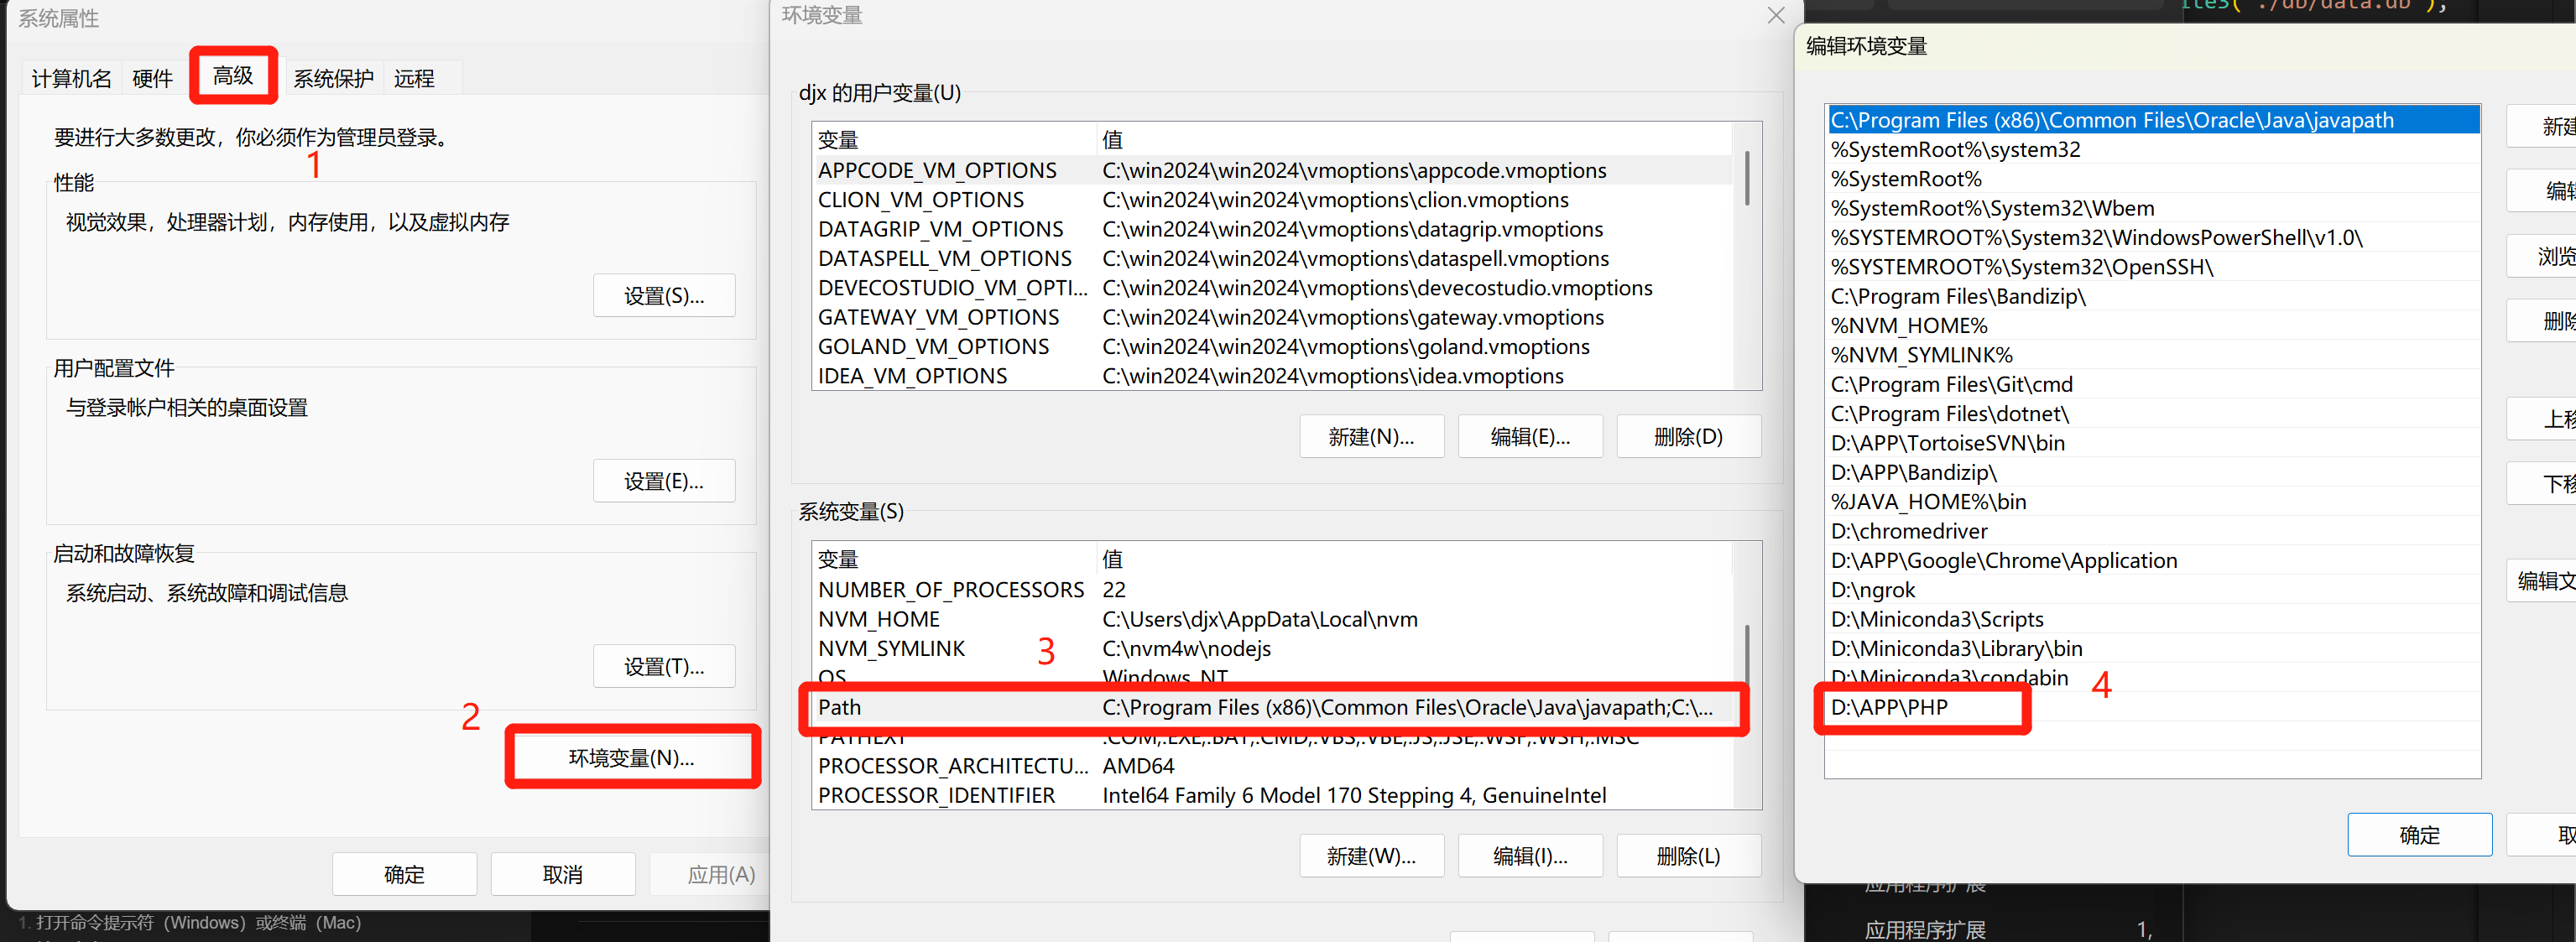Screen dimensions: 2576x942
Task: Switch to the 远程 tab
Action: [413, 77]
